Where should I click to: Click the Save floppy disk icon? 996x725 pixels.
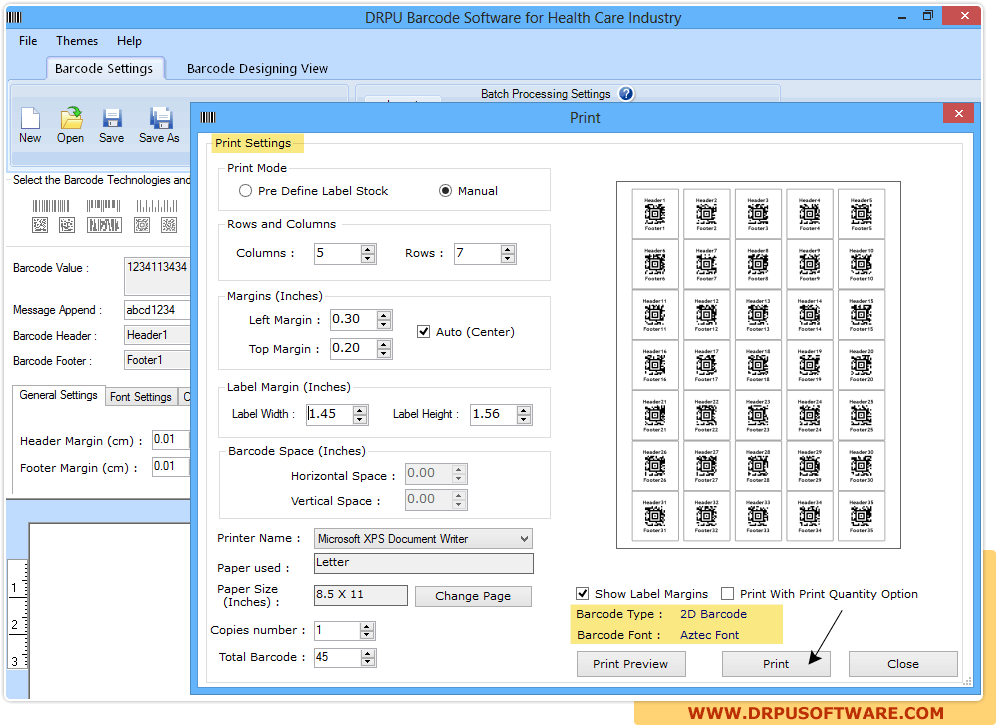click(112, 118)
